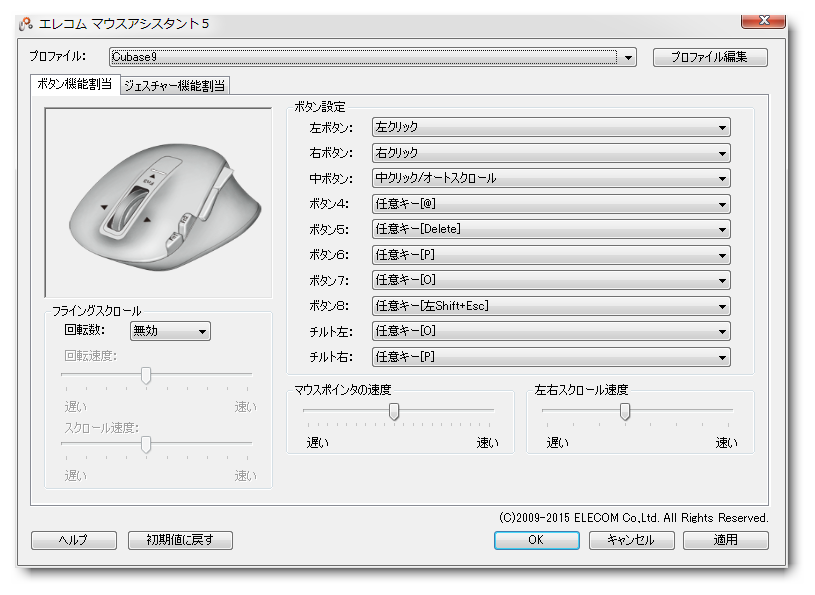The image size is (815, 595).
Task: Open the チルト右 assignment dropdown
Action: [551, 357]
